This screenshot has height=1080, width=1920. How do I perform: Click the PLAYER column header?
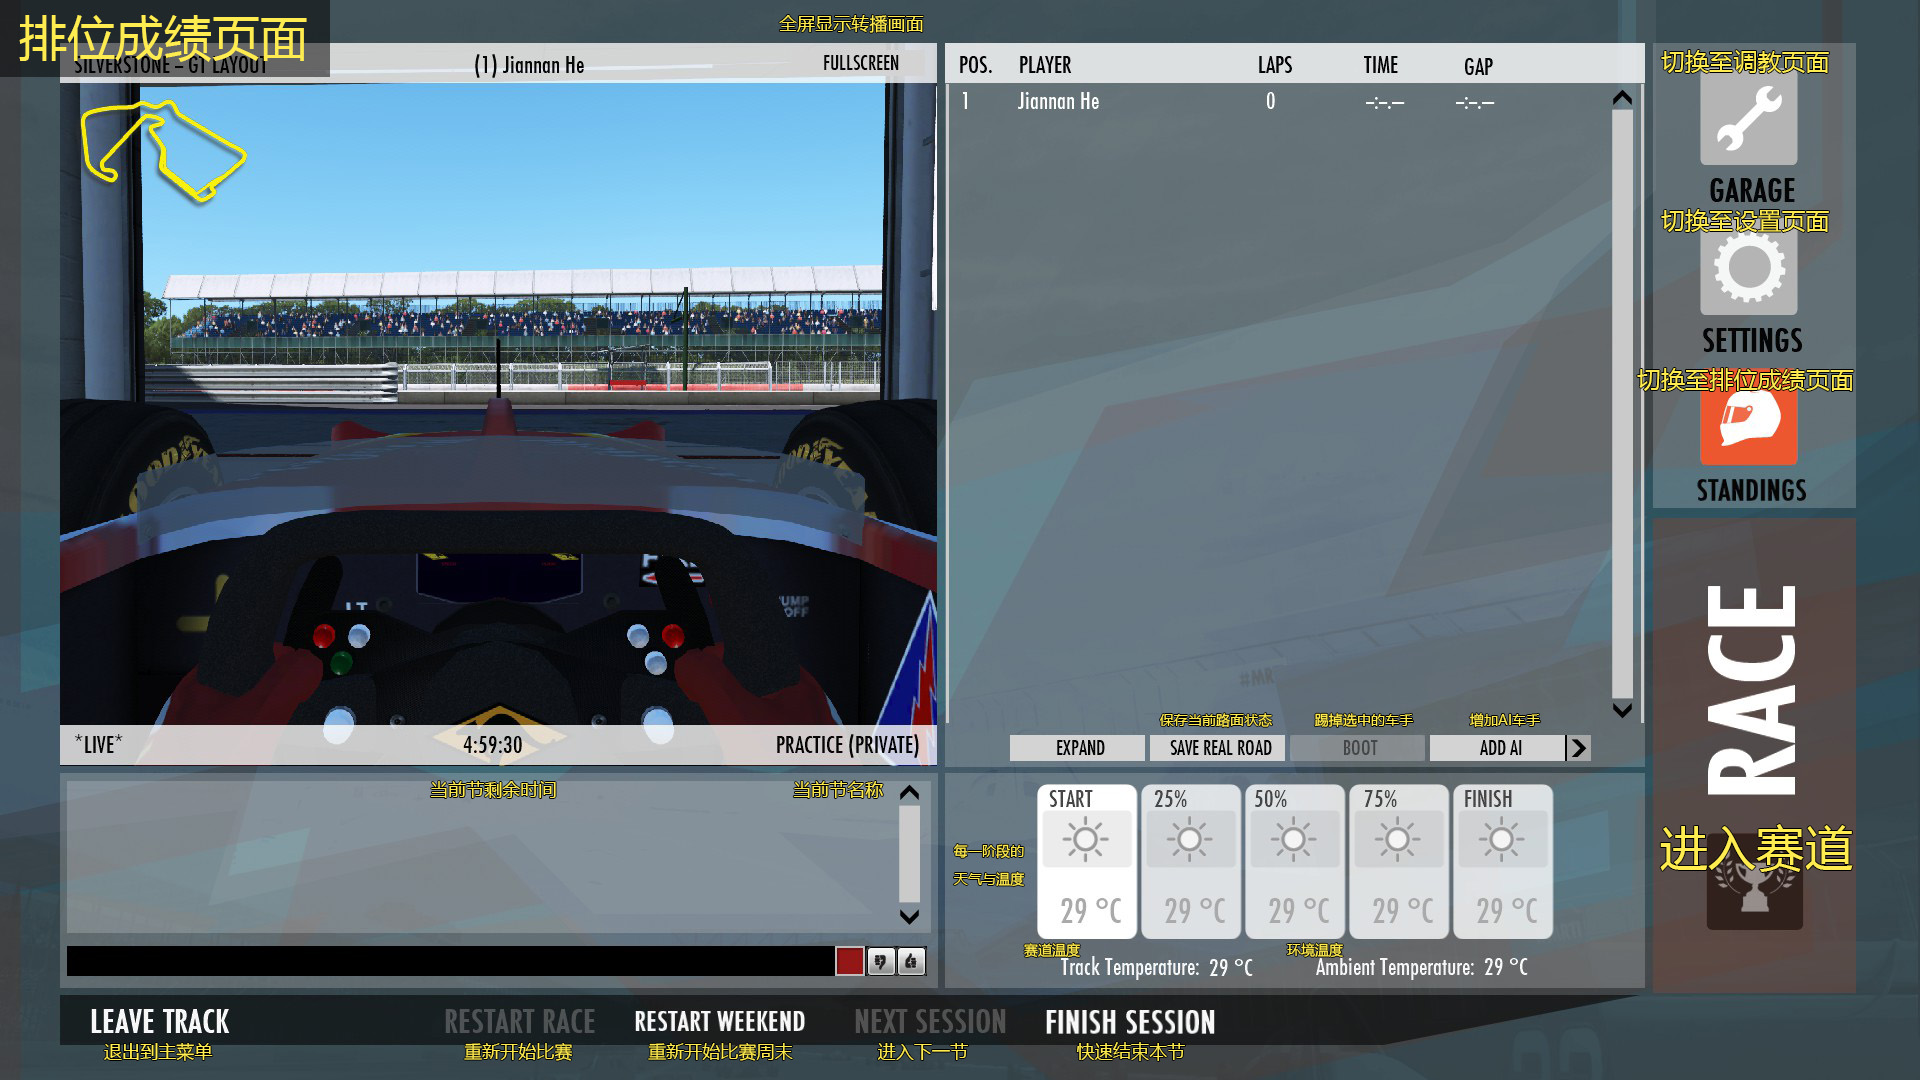point(1045,65)
